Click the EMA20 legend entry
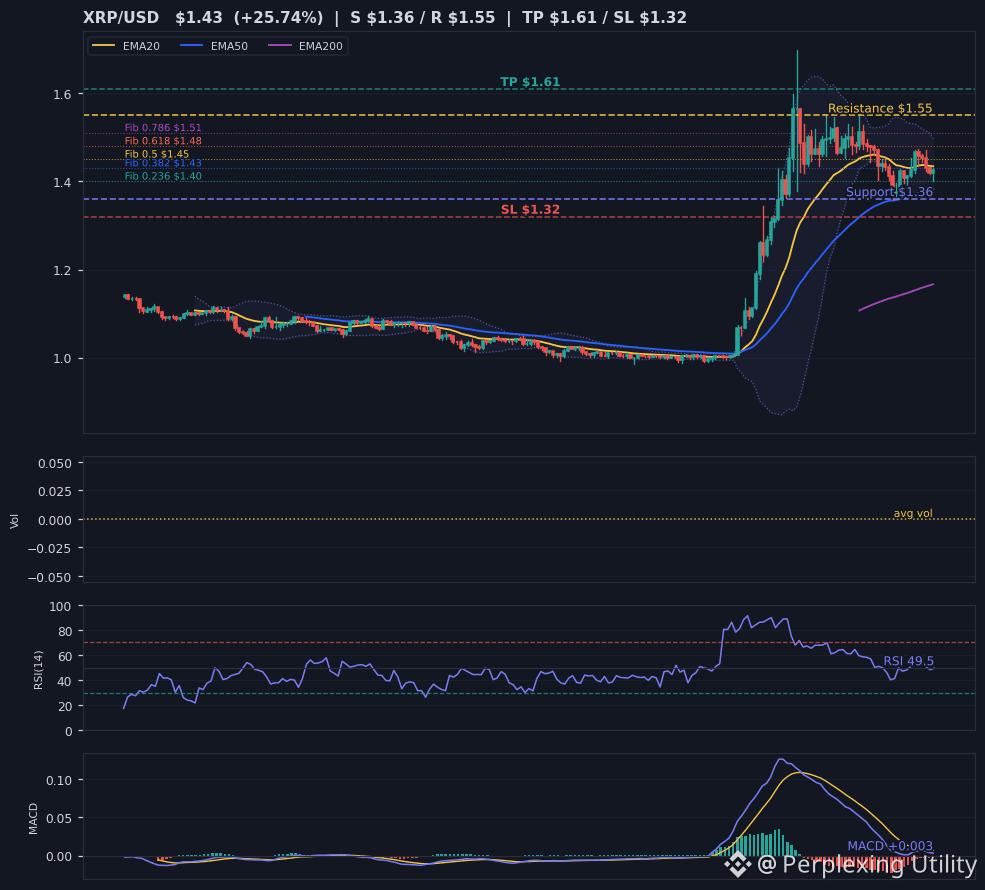 coord(126,46)
